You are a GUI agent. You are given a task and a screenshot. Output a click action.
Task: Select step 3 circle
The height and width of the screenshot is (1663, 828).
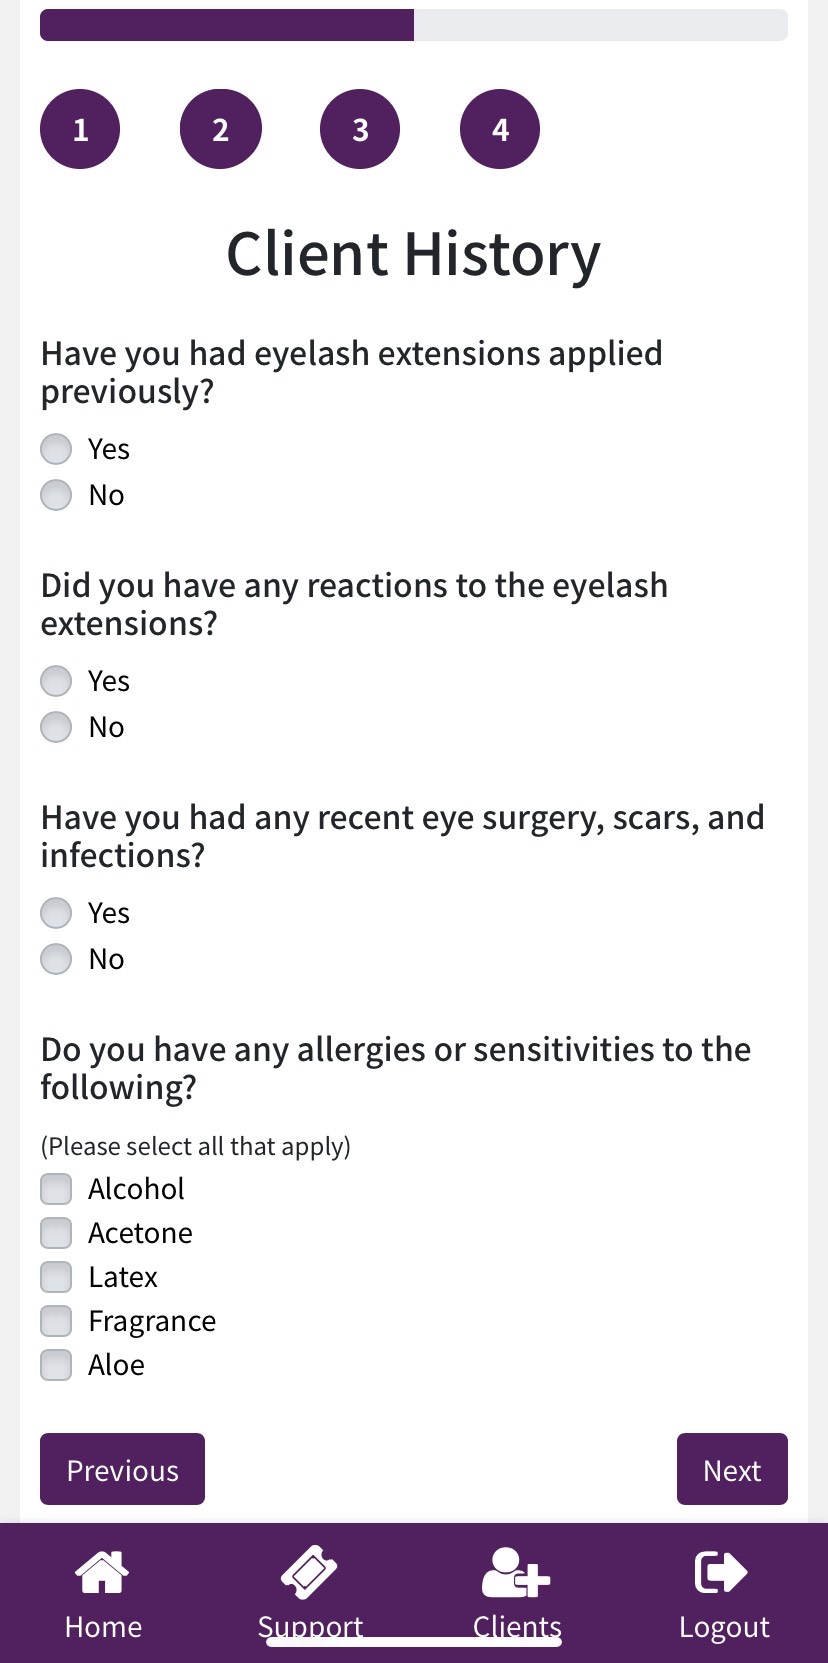pyautogui.click(x=360, y=129)
